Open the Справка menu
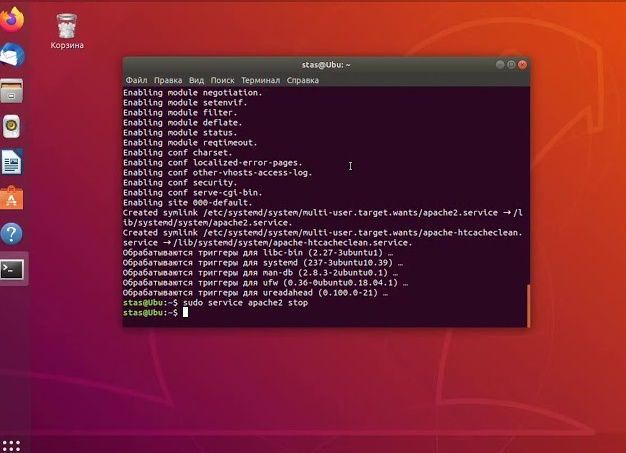 303,80
